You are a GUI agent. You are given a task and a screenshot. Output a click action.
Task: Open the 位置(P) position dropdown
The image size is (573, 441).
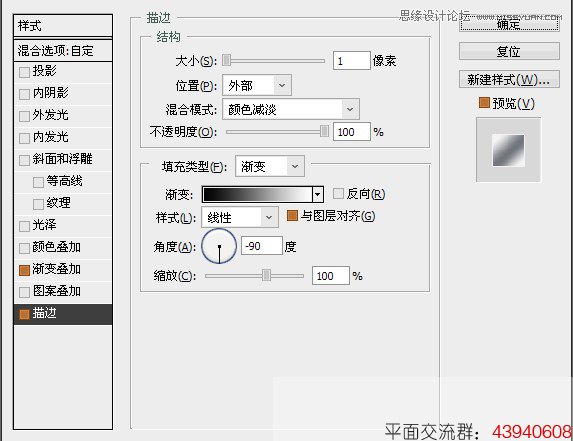[257, 85]
